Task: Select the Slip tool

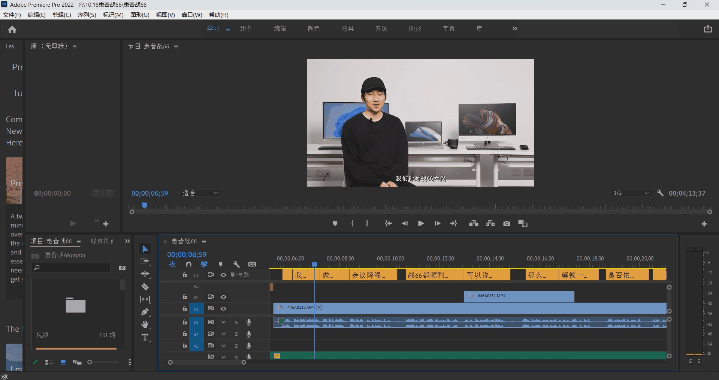Action: pos(145,299)
